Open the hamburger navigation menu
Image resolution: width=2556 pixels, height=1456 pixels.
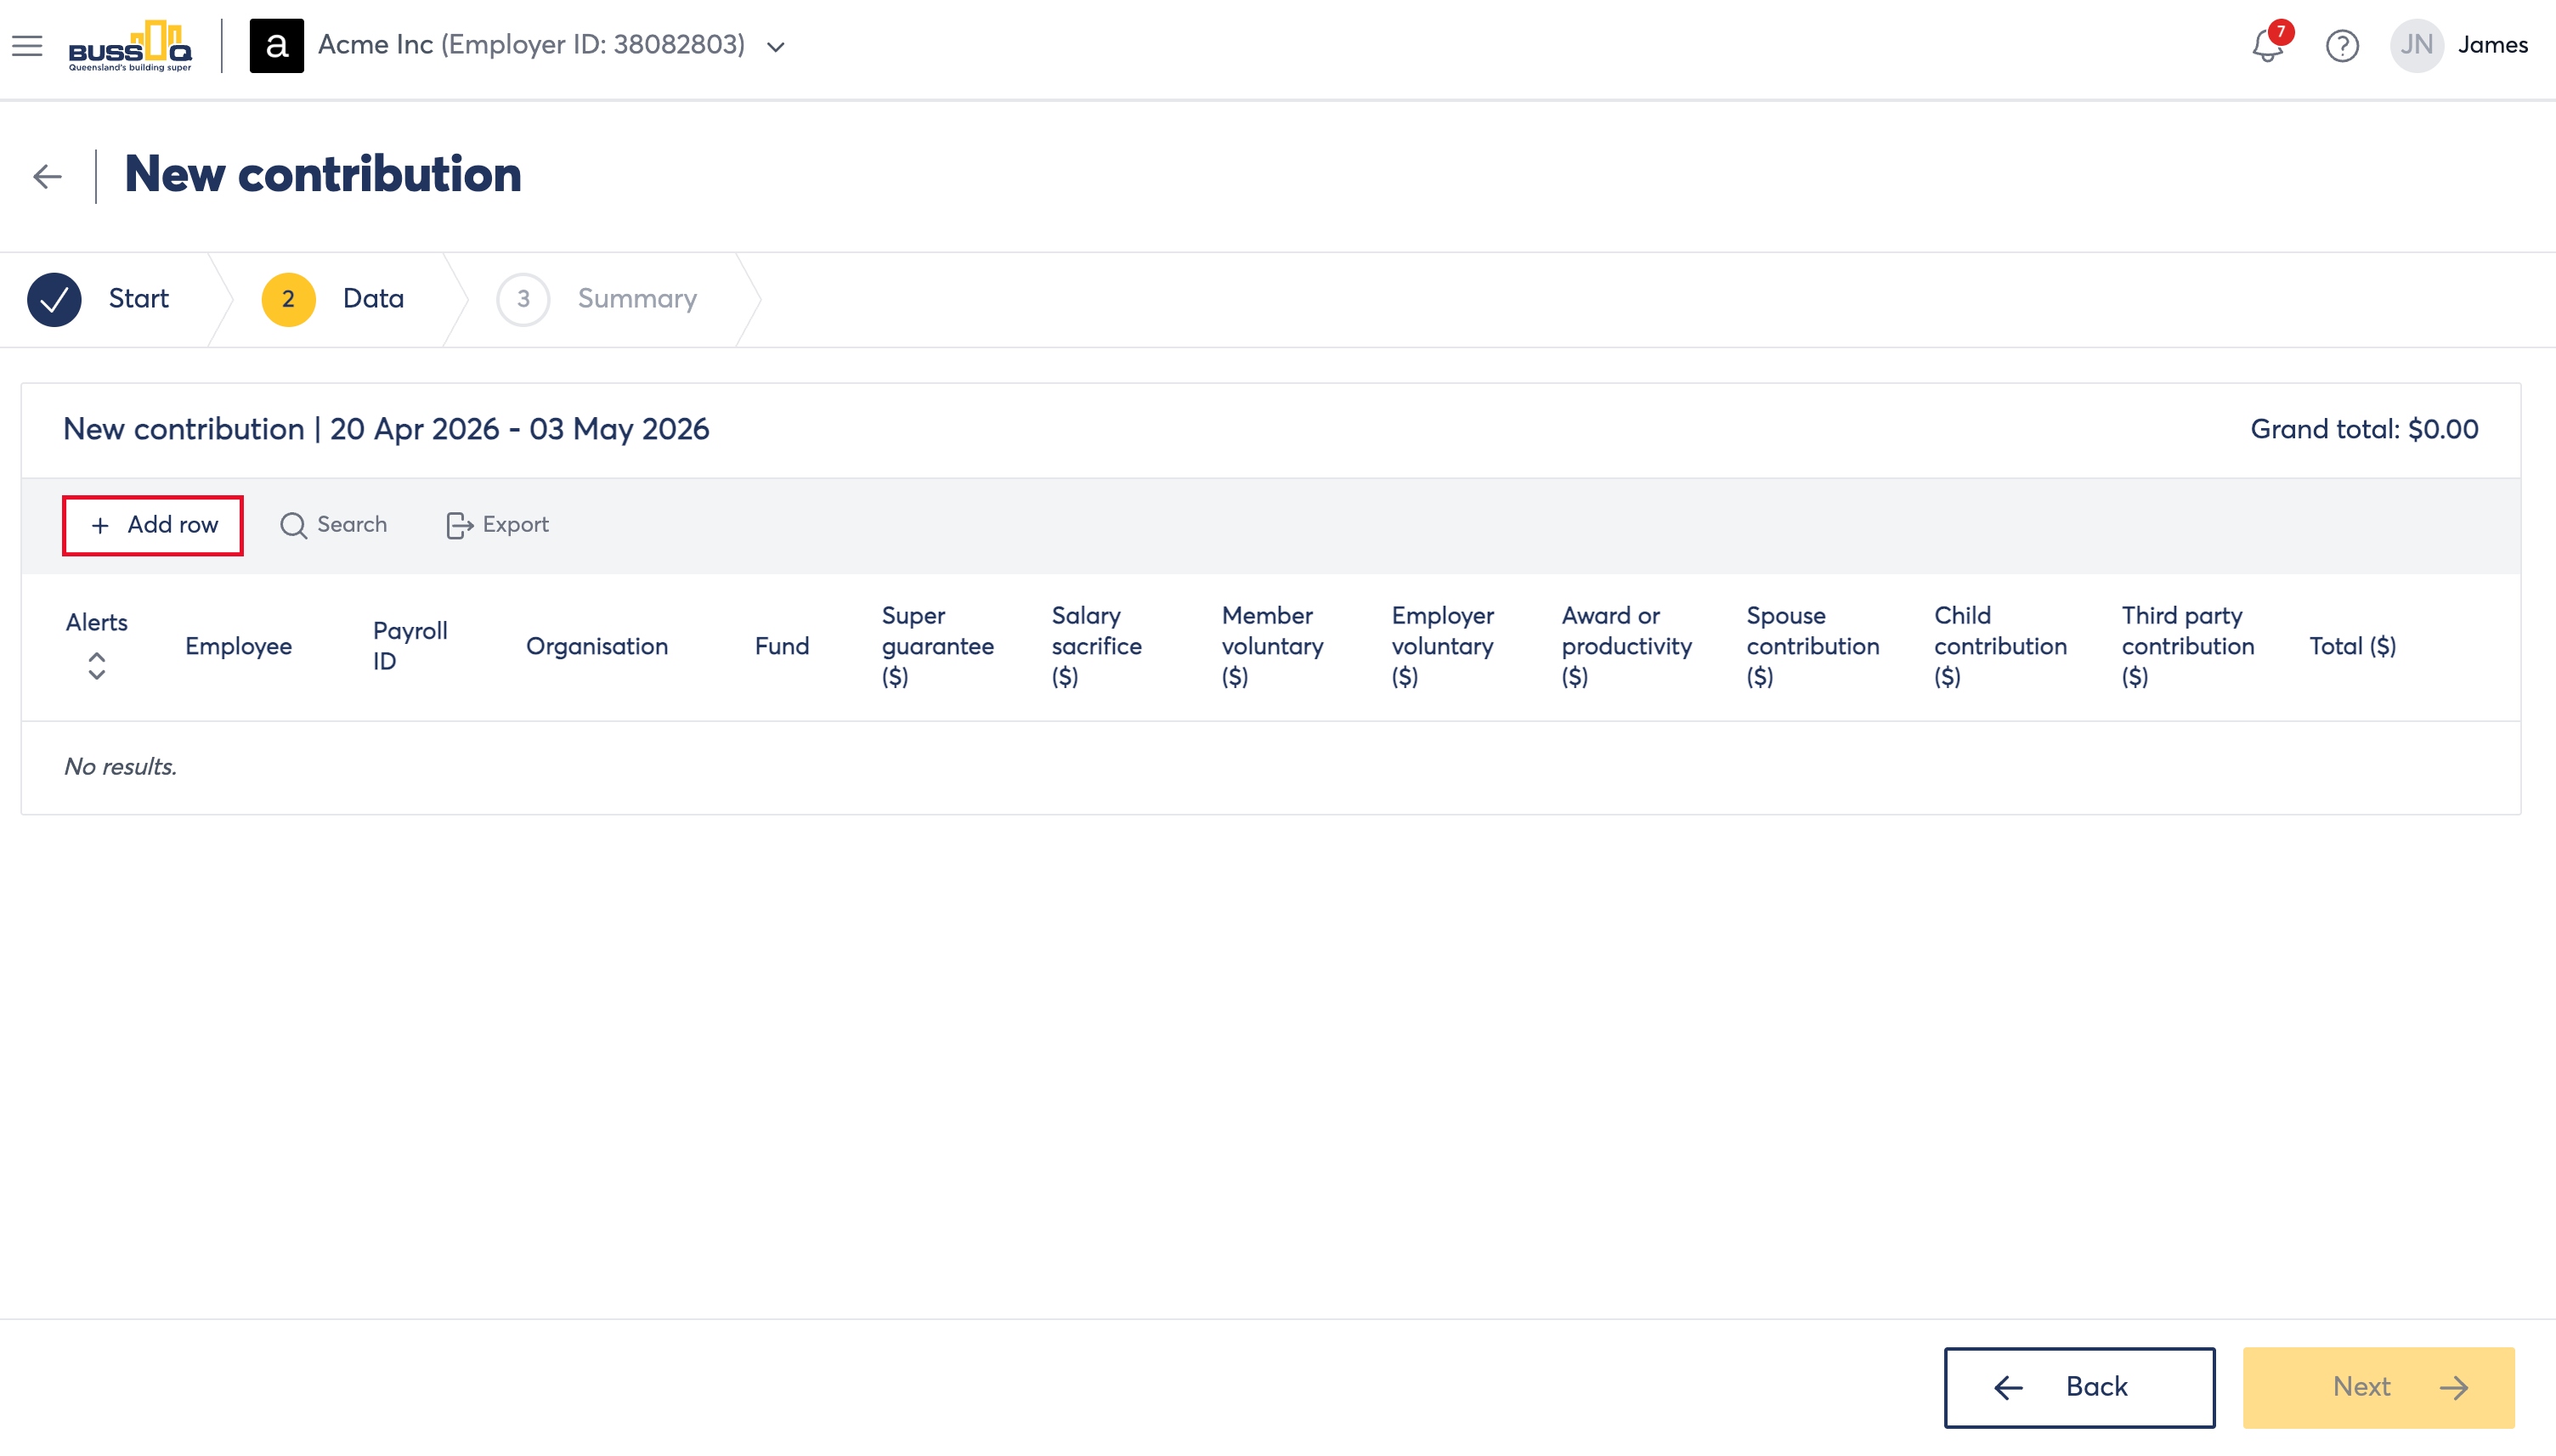pyautogui.click(x=27, y=45)
